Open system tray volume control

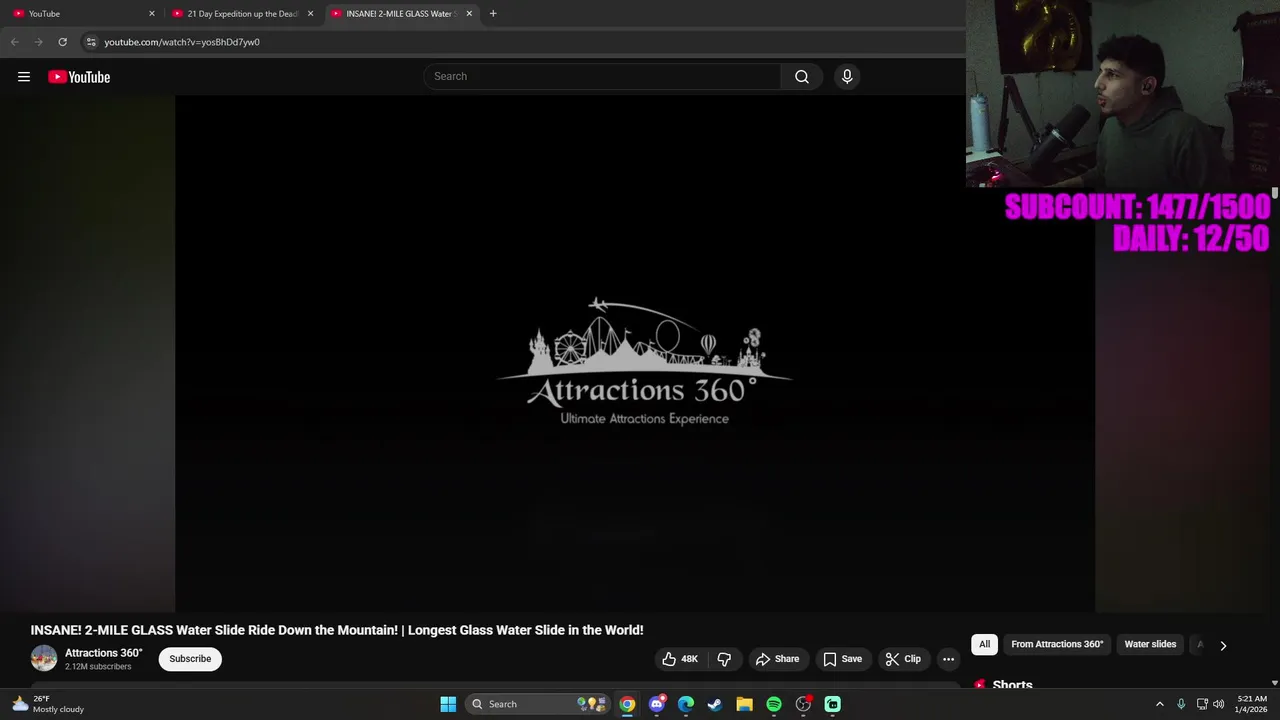click(x=1219, y=704)
